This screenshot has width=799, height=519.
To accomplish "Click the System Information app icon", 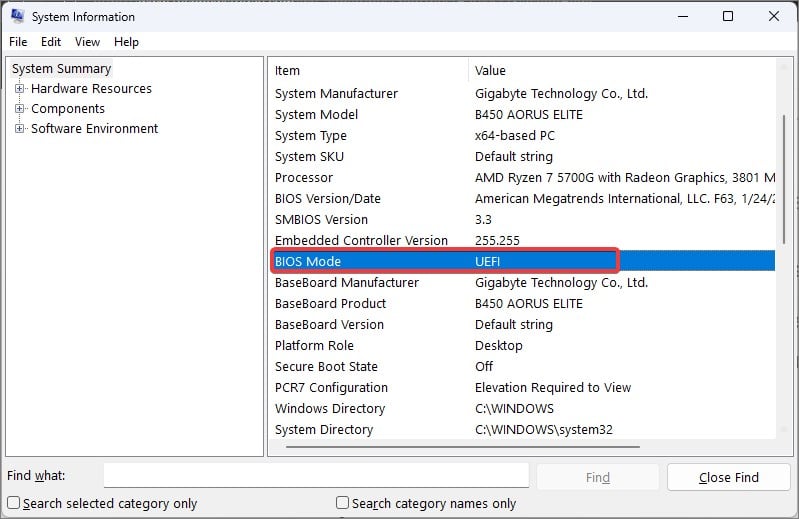I will point(16,16).
